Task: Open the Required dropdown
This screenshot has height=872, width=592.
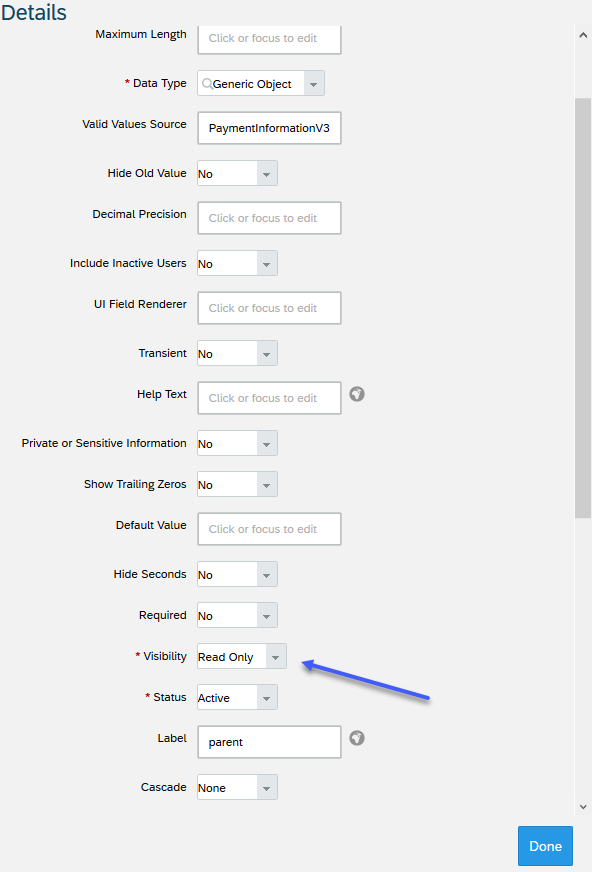Action: [237, 615]
